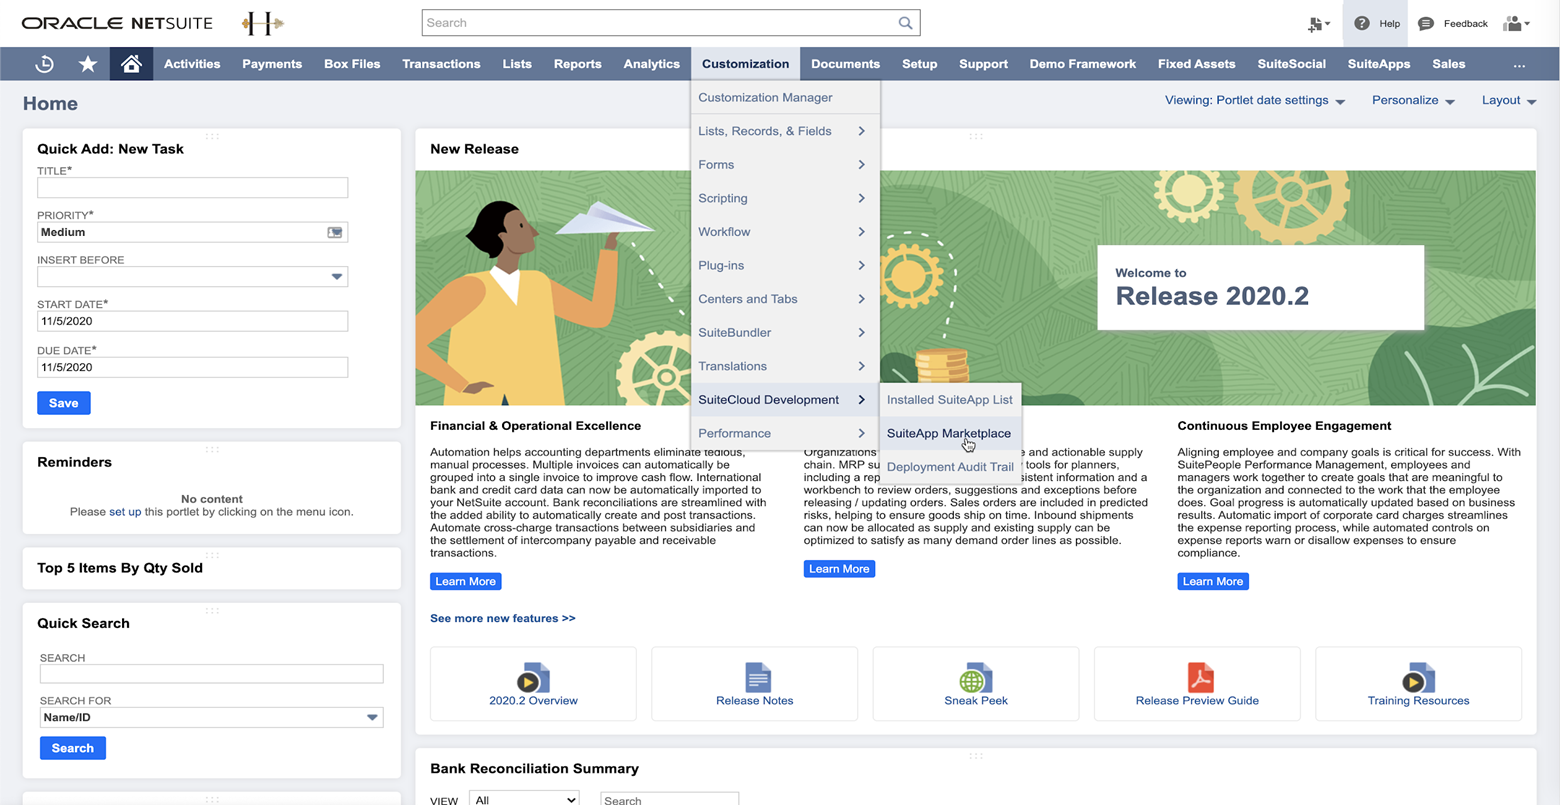Image resolution: width=1560 pixels, height=805 pixels.
Task: Open the Shortcuts star icon
Action: coord(88,64)
